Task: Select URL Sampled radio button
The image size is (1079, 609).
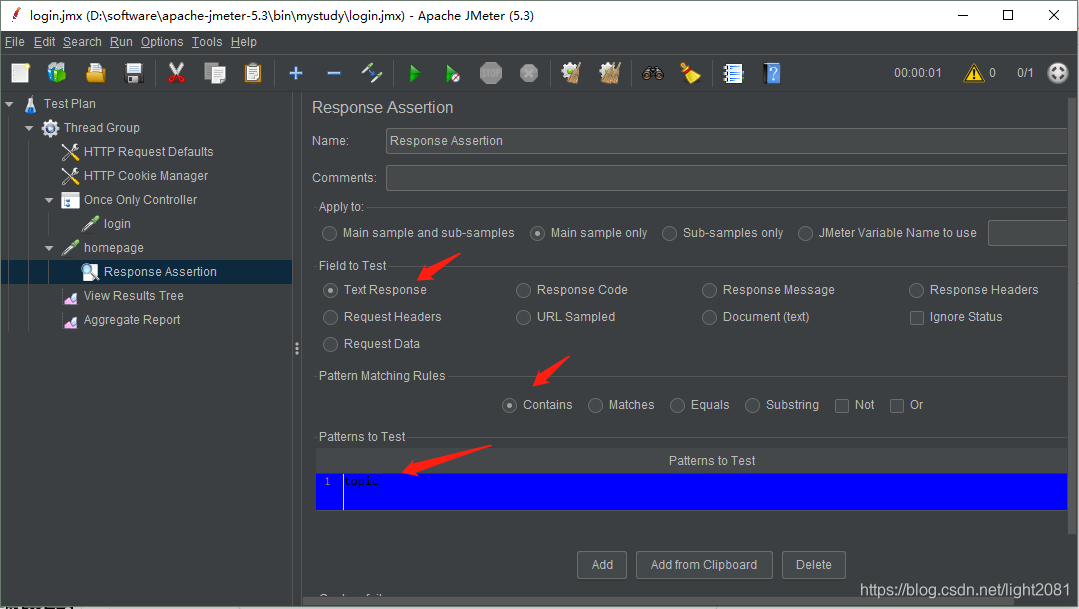Action: click(524, 317)
